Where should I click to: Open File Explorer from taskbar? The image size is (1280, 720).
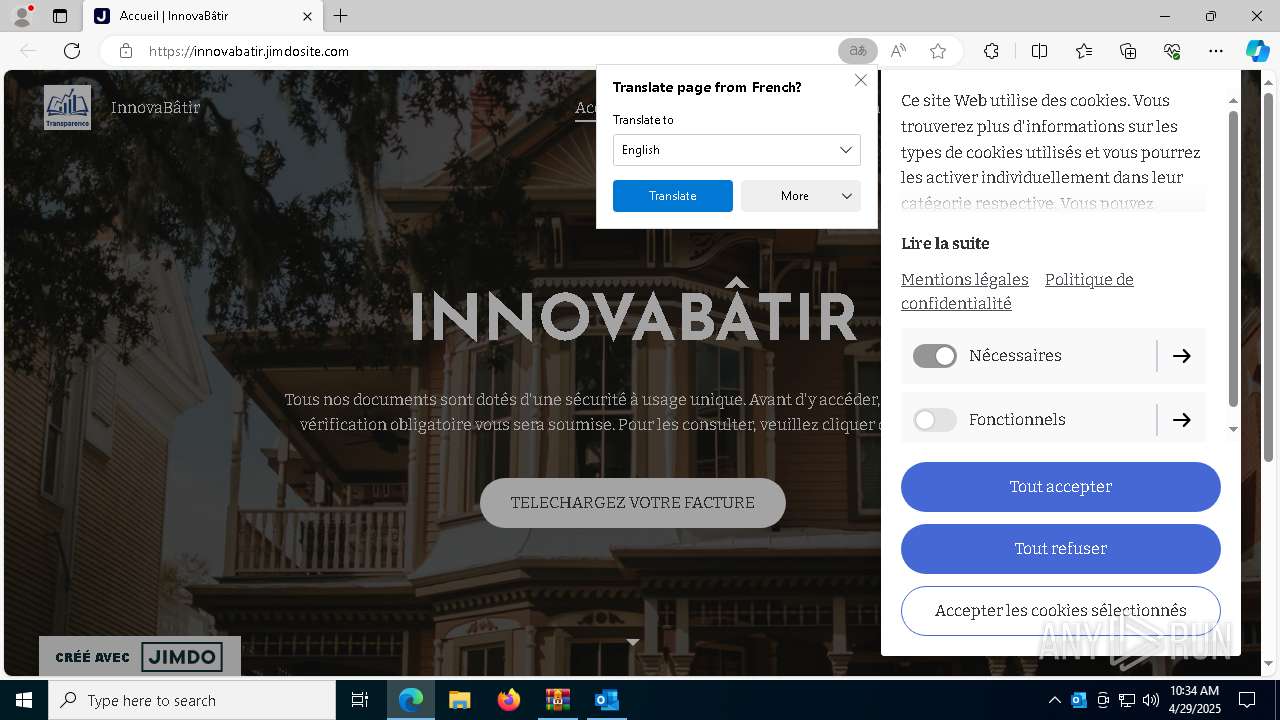[x=459, y=700]
